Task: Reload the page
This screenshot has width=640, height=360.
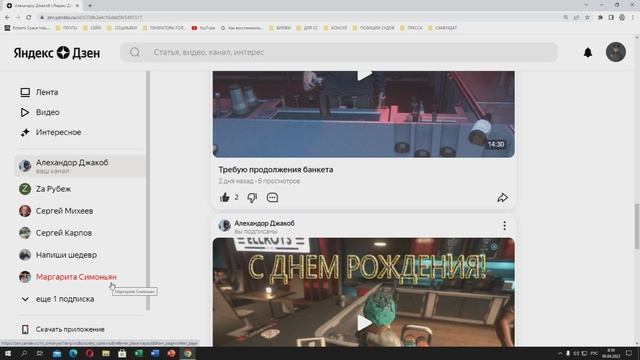Action: (29, 18)
